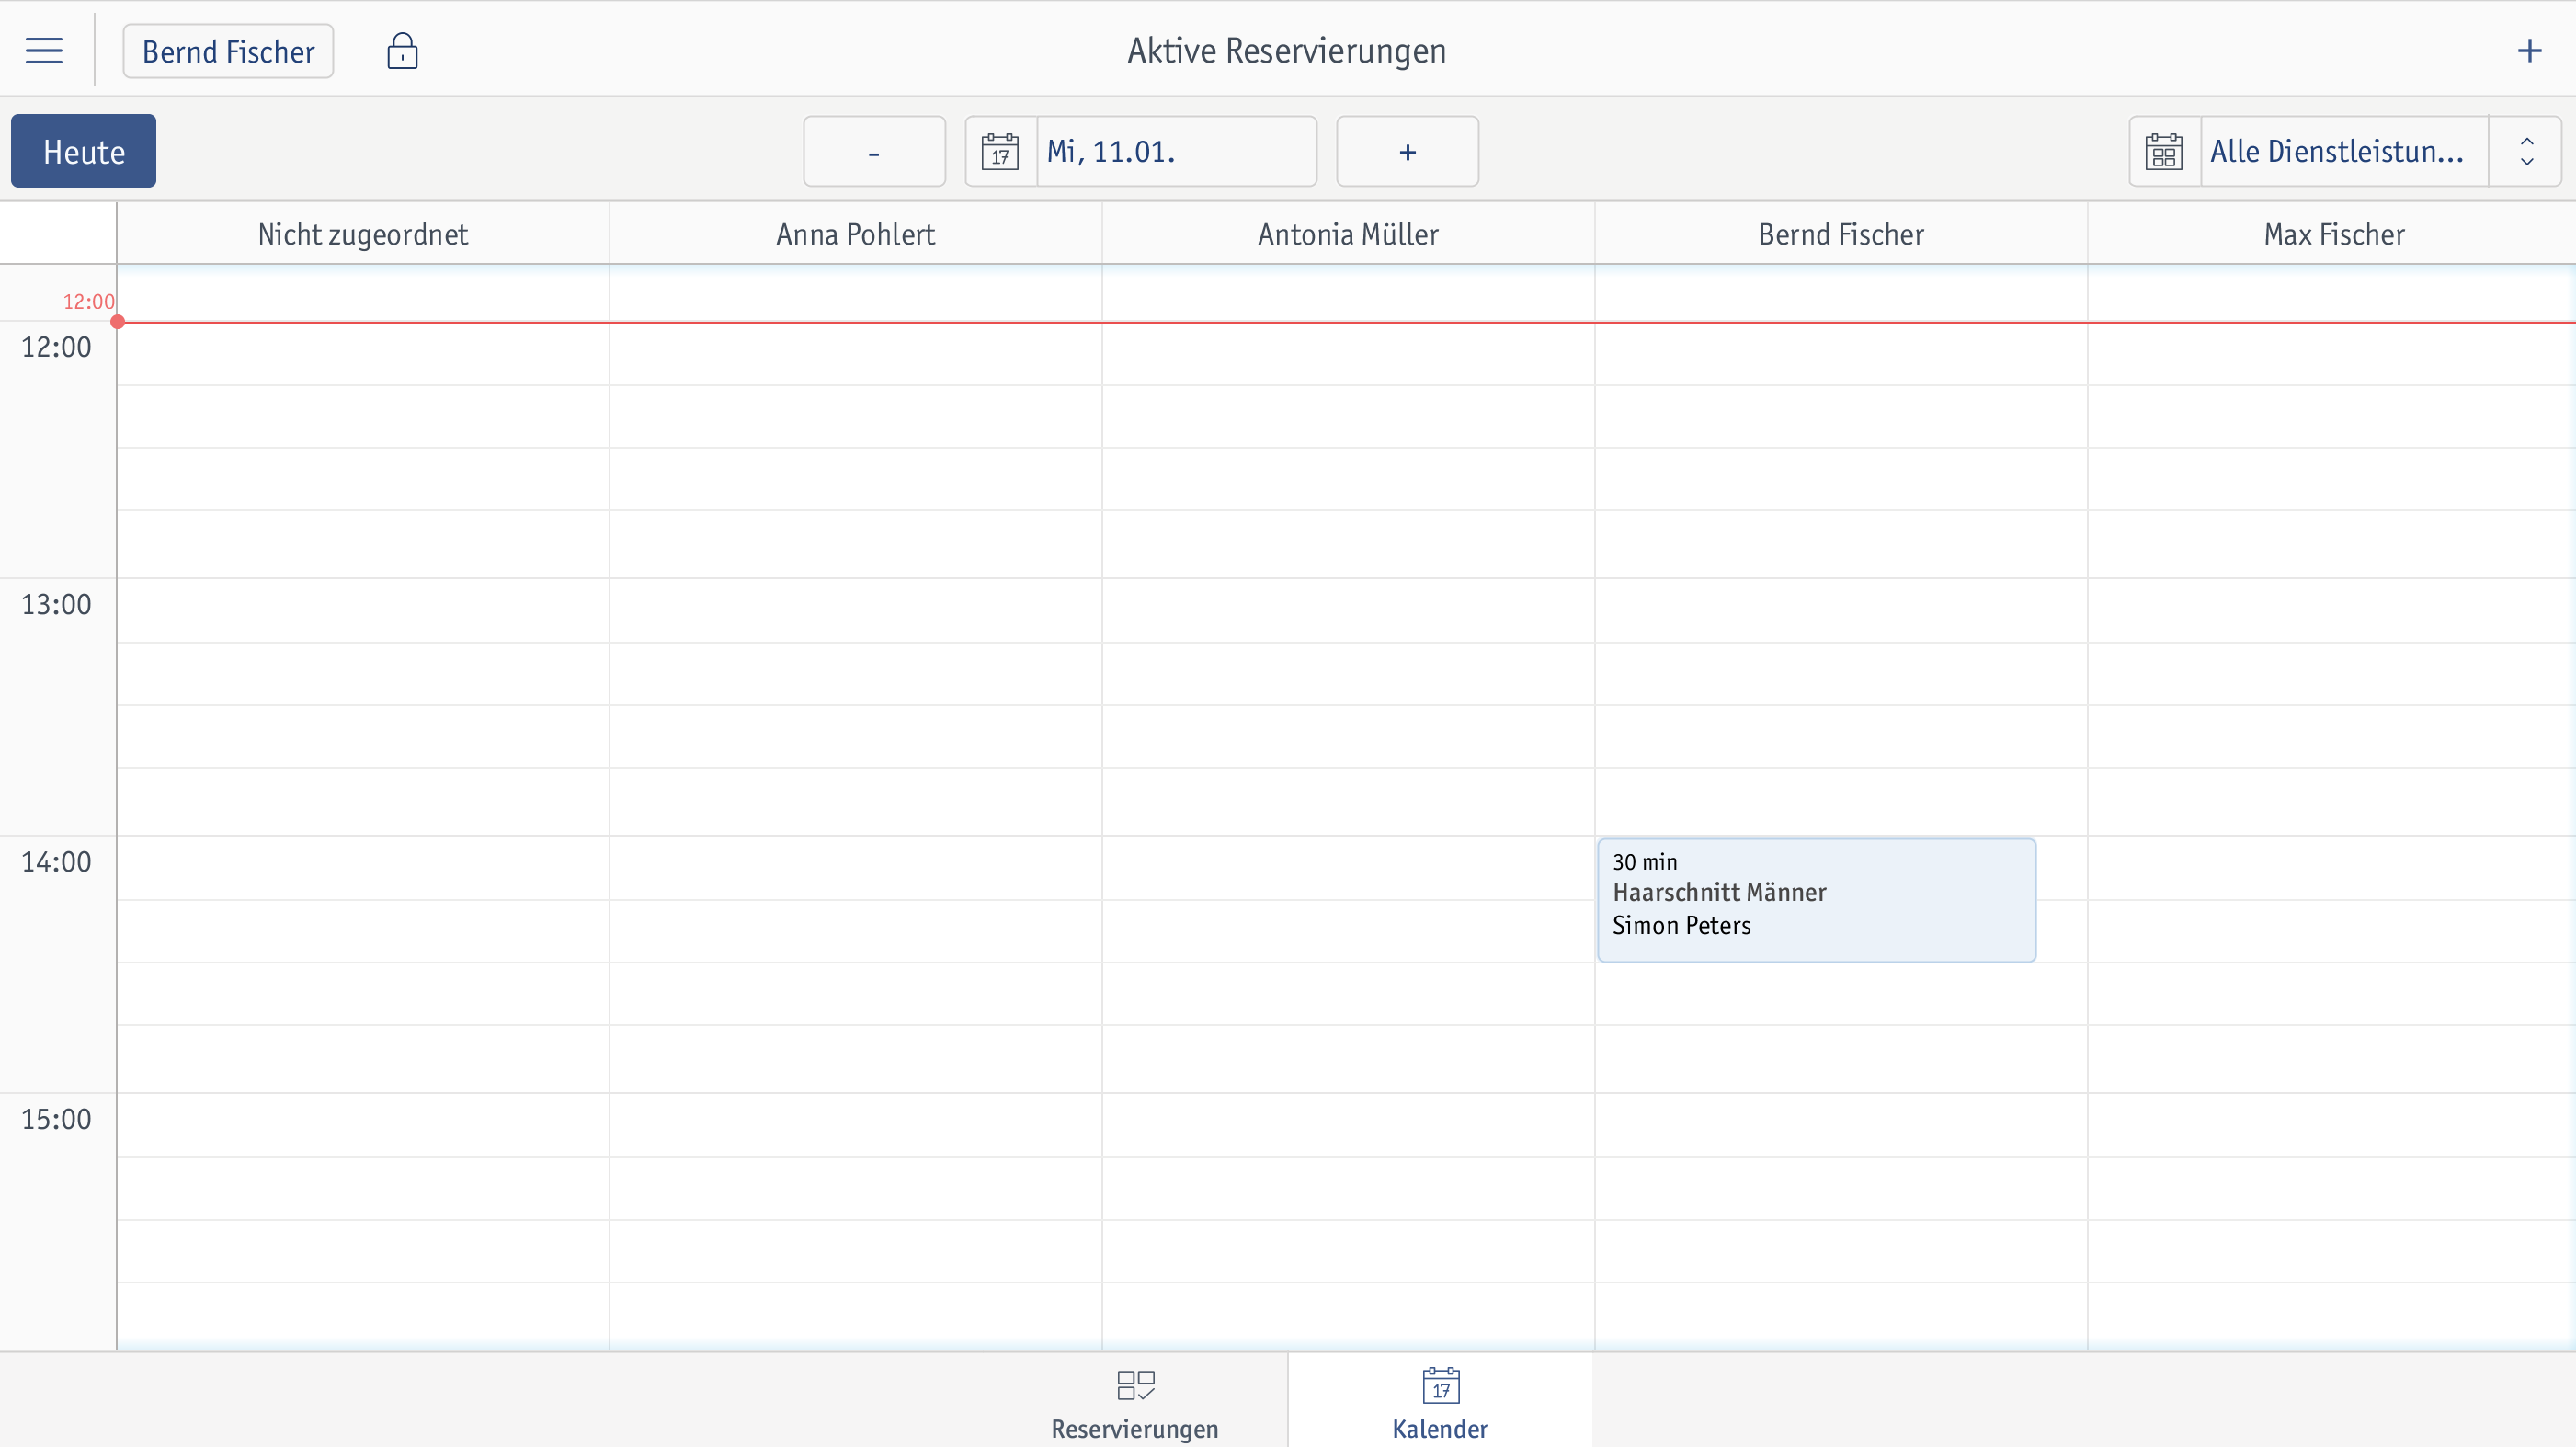Open the Haarschnitt Männer appointment
Image resolution: width=2576 pixels, height=1447 pixels.
pos(1816,900)
